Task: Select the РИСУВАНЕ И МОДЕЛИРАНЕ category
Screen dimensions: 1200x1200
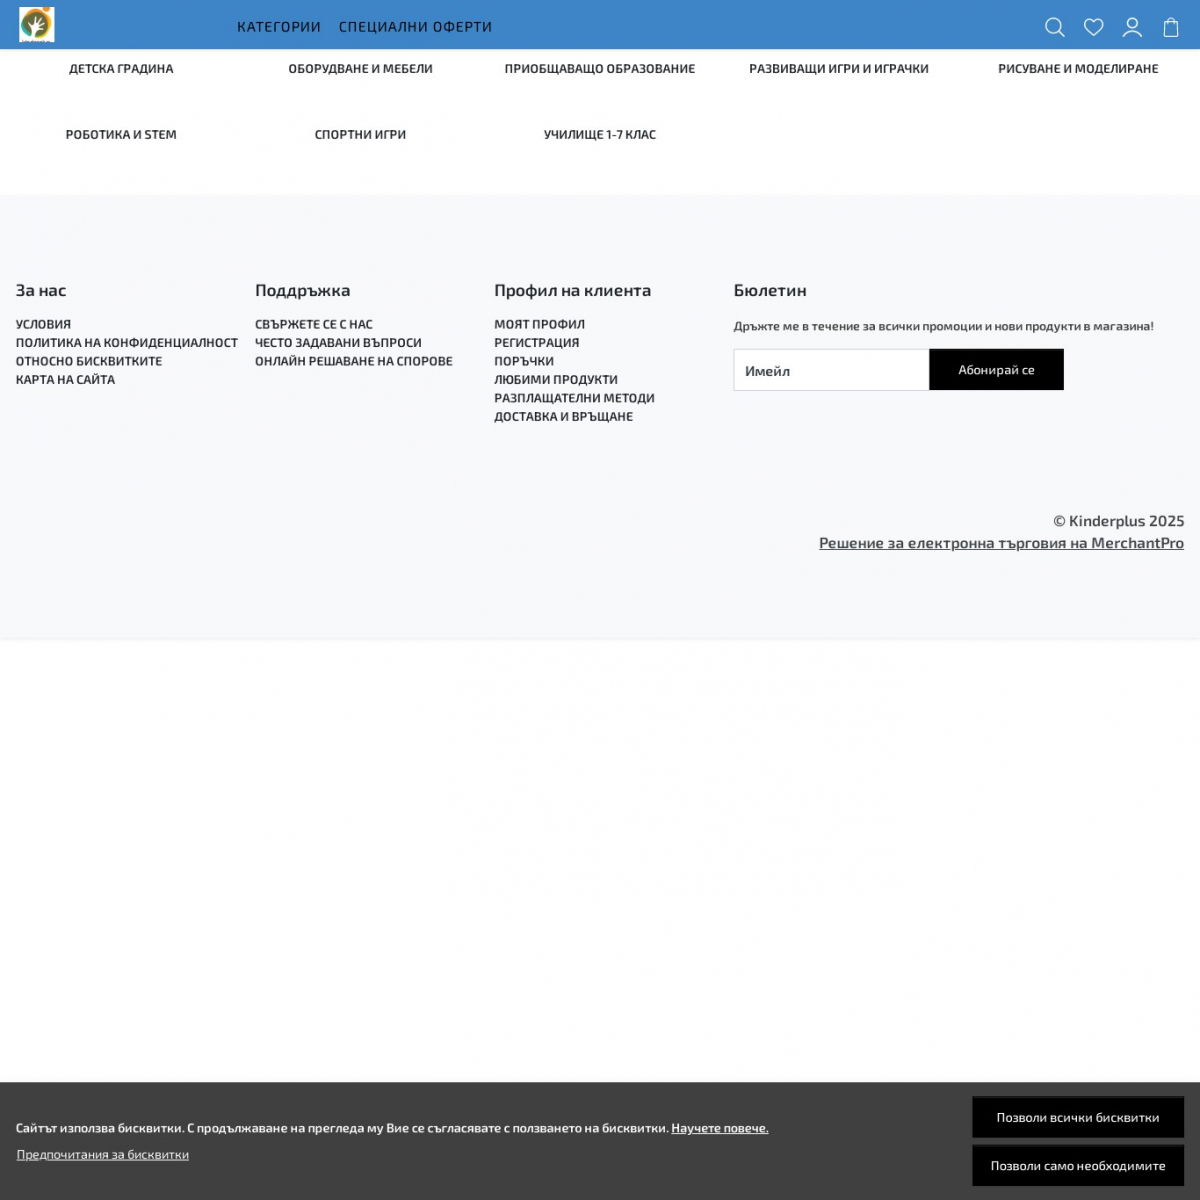Action: tap(1078, 69)
